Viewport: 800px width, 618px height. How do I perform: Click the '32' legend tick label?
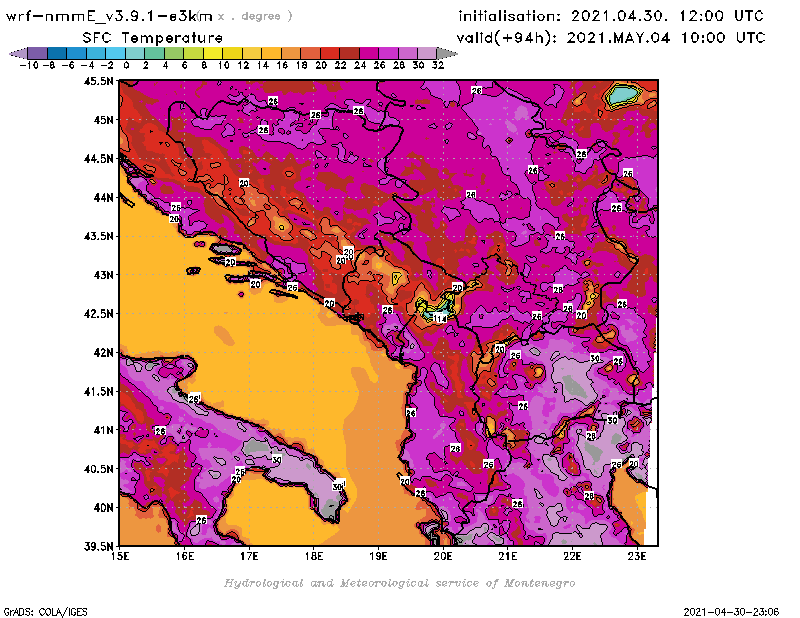(438, 66)
